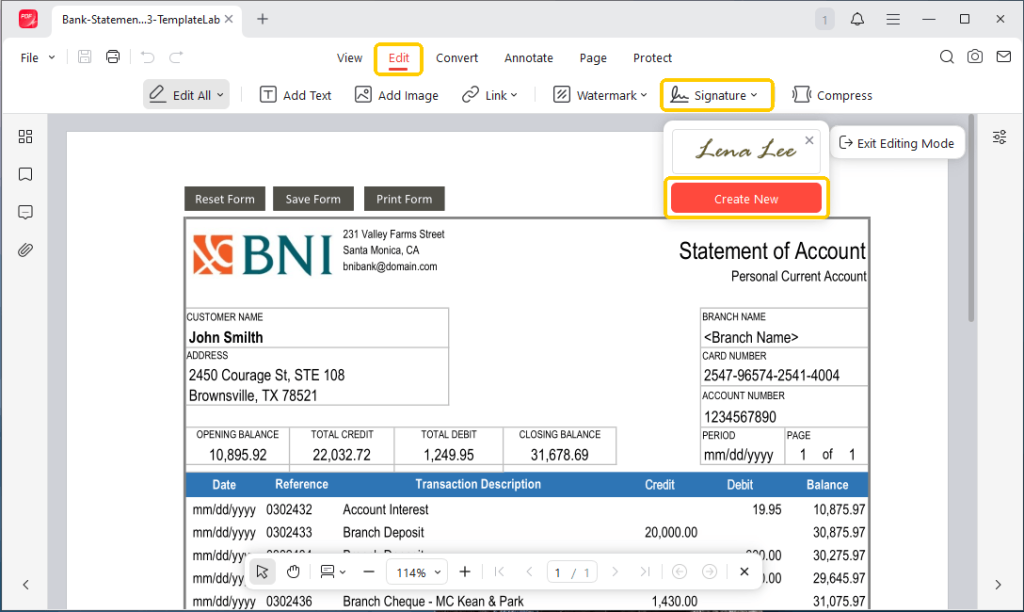Click the Print Form button

(404, 199)
